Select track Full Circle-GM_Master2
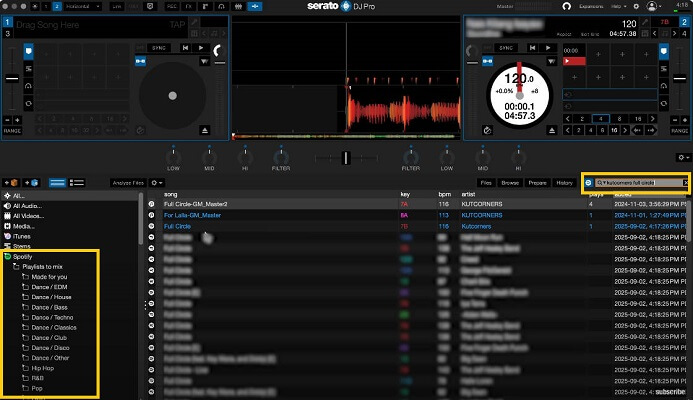The height and width of the screenshot is (400, 693). click(195, 204)
